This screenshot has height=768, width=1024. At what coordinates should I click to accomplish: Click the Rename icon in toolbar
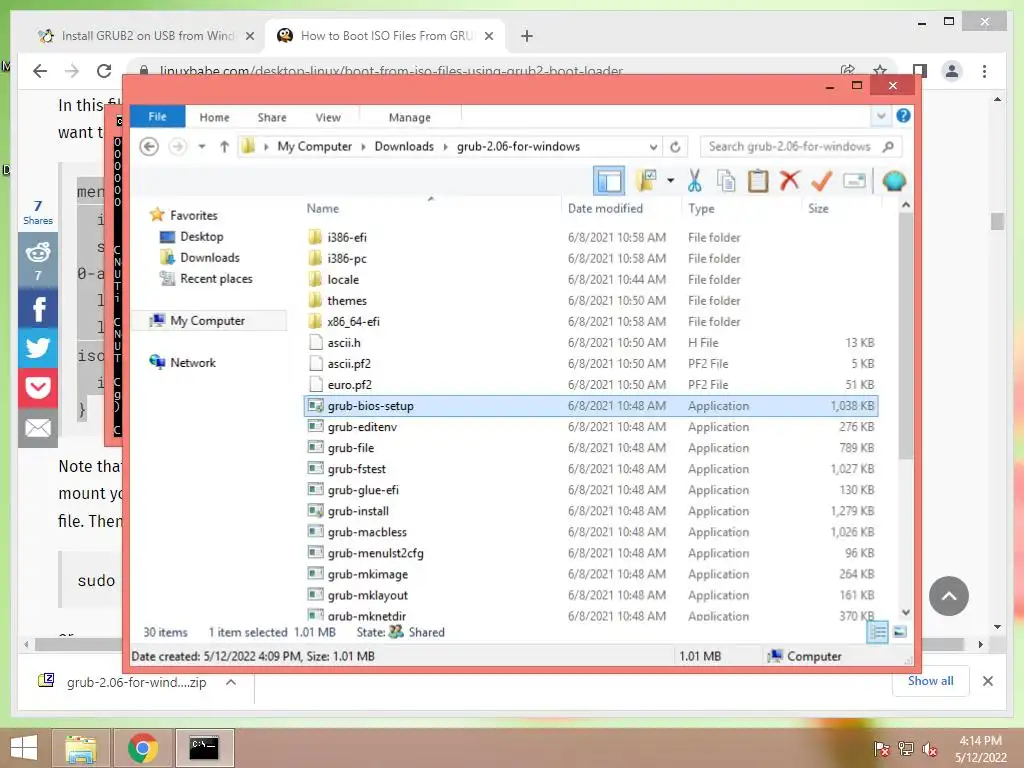tap(854, 180)
